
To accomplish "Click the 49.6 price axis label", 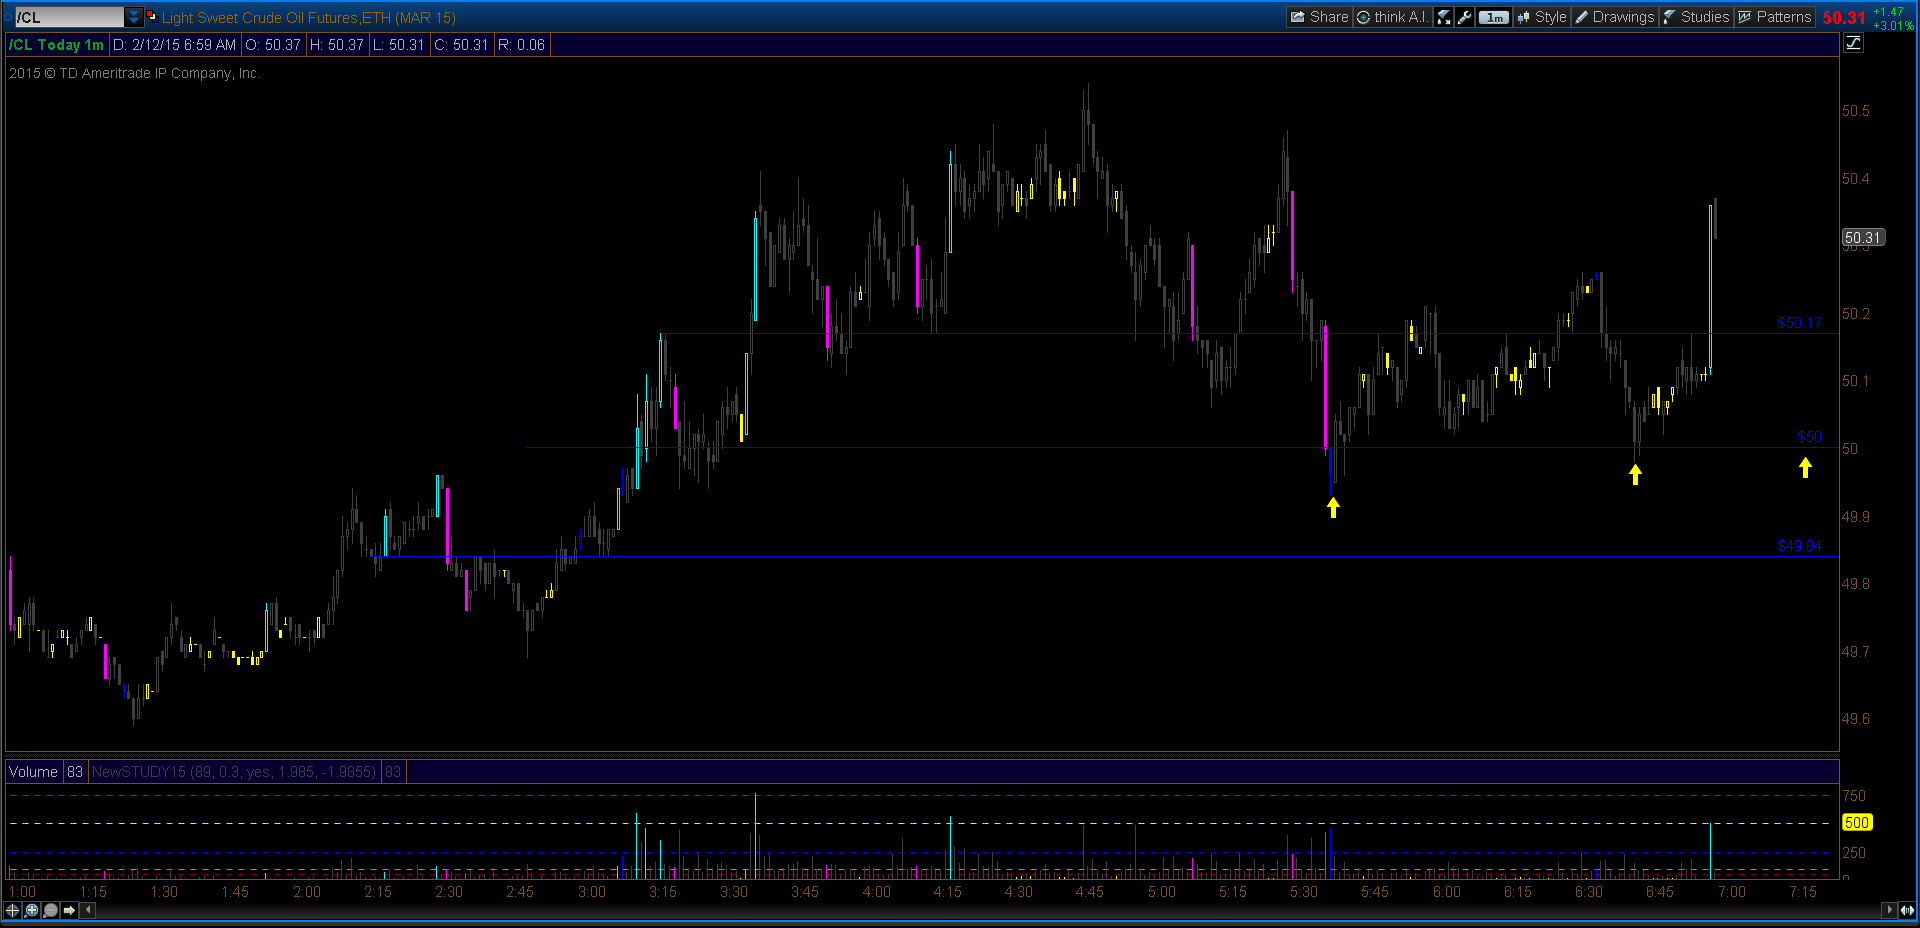I will click(x=1856, y=719).
